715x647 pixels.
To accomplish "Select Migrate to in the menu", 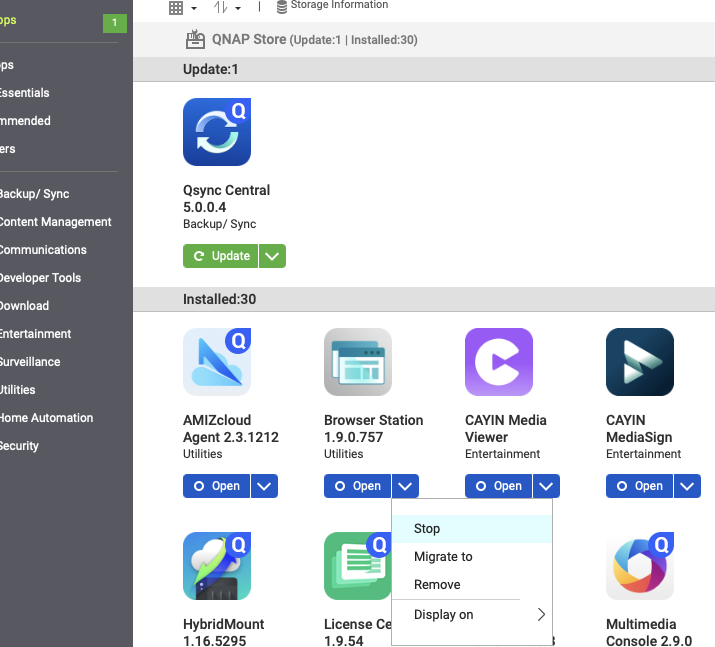I will coord(443,557).
